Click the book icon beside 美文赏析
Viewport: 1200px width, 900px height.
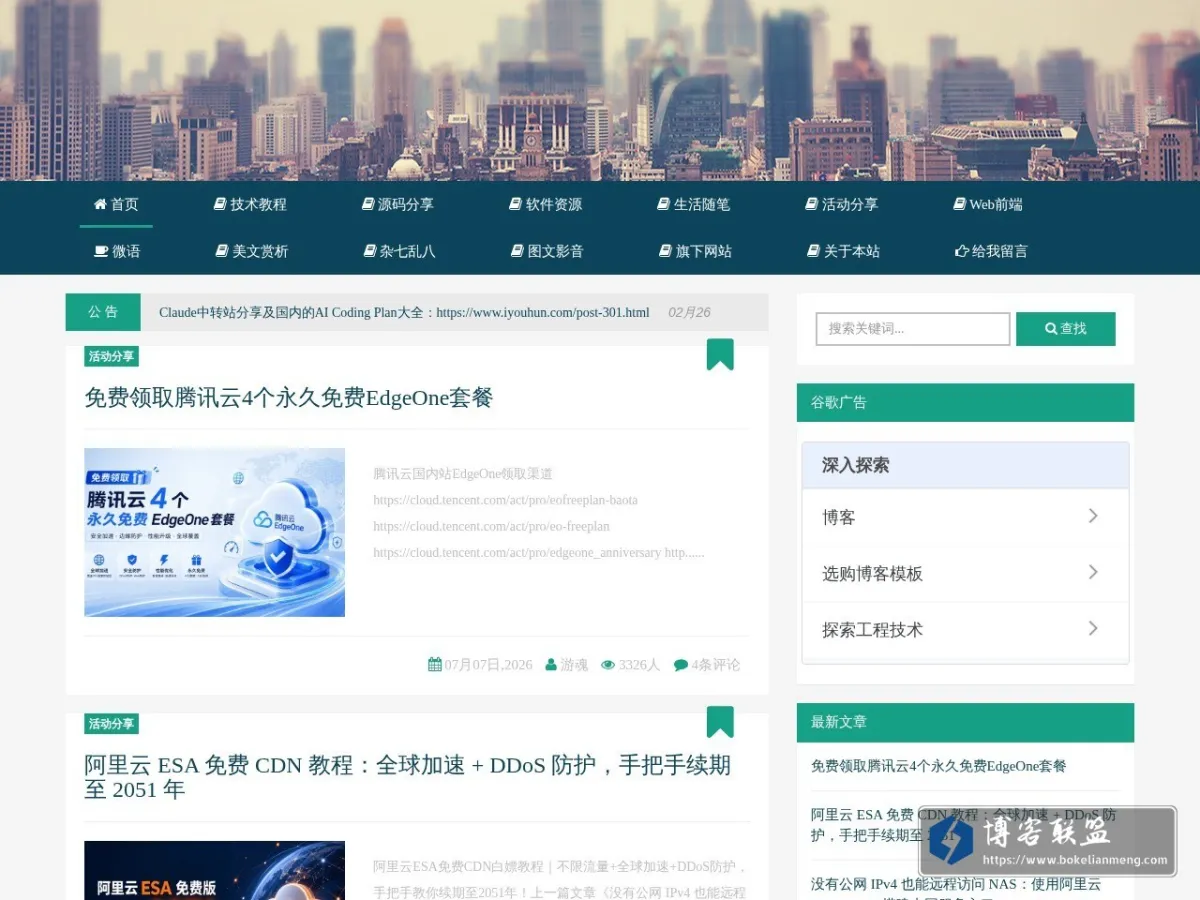tap(222, 251)
